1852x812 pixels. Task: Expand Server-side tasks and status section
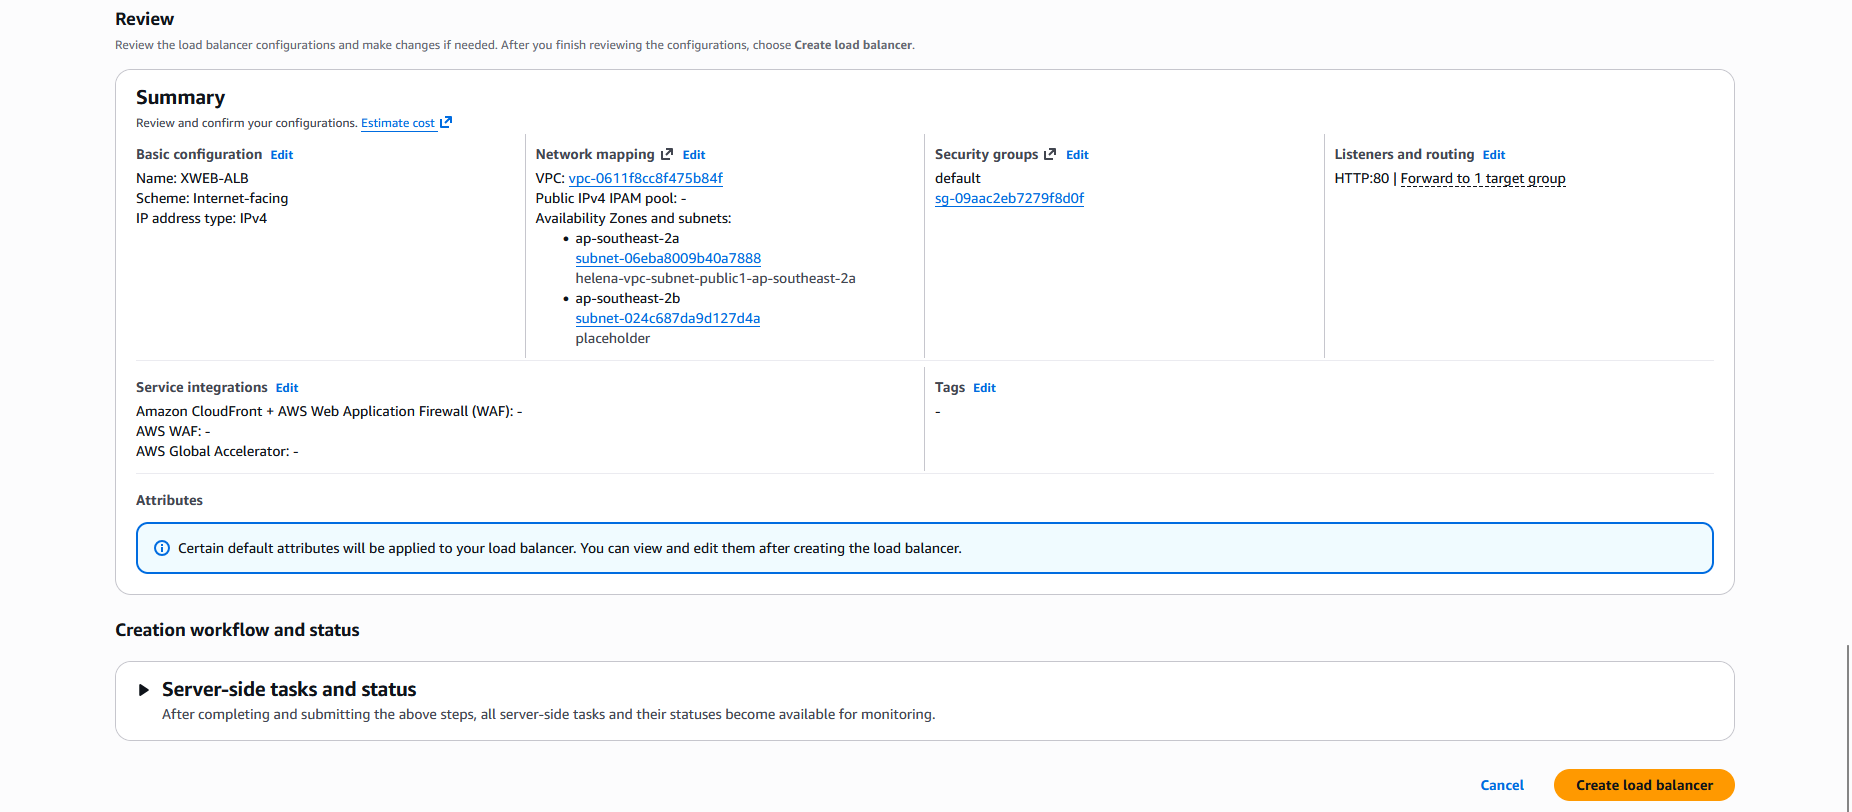(x=144, y=690)
